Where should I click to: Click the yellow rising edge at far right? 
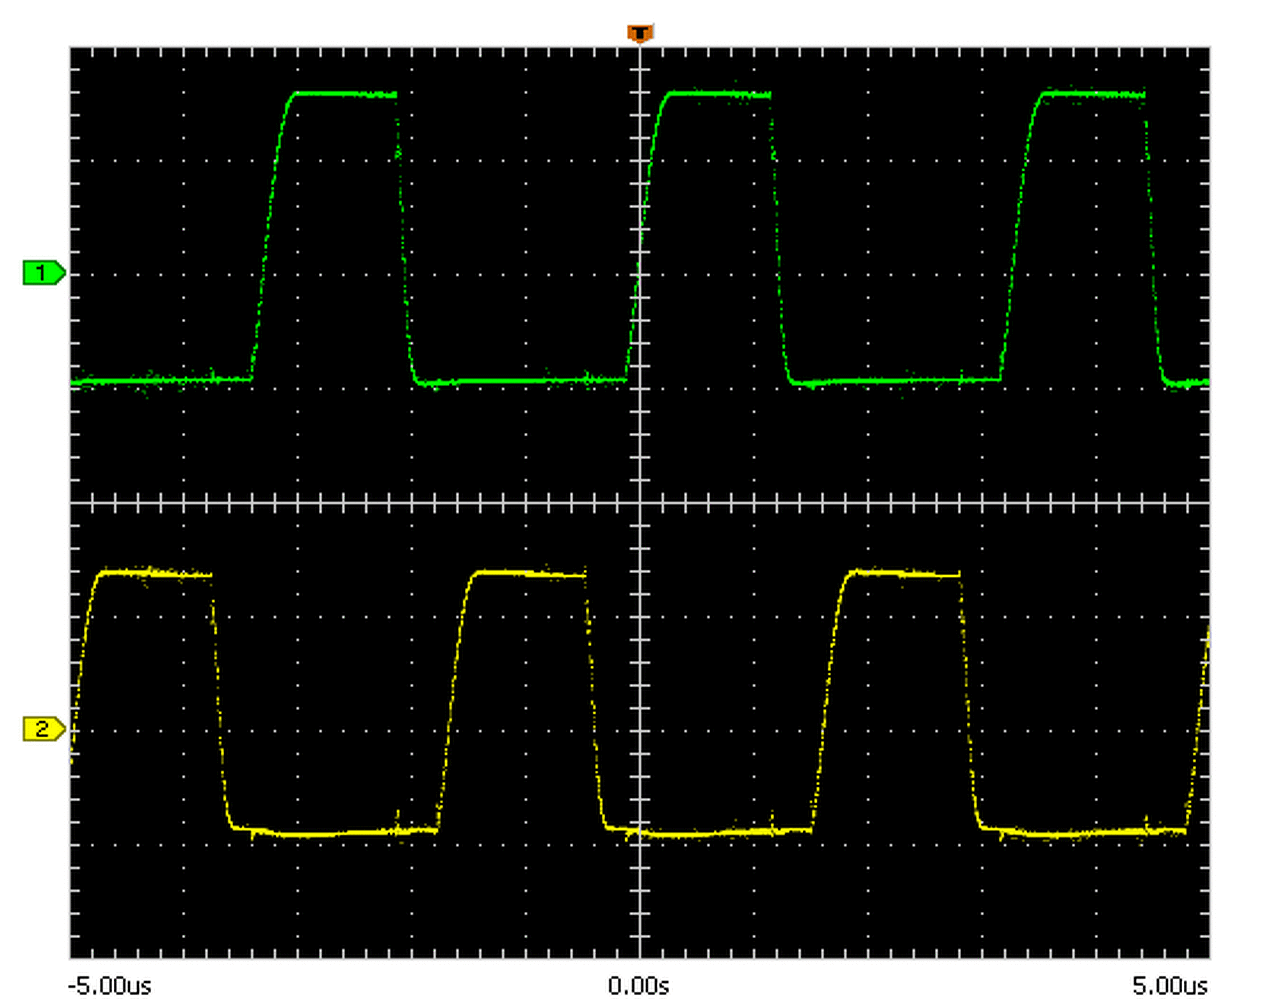(x=1198, y=730)
